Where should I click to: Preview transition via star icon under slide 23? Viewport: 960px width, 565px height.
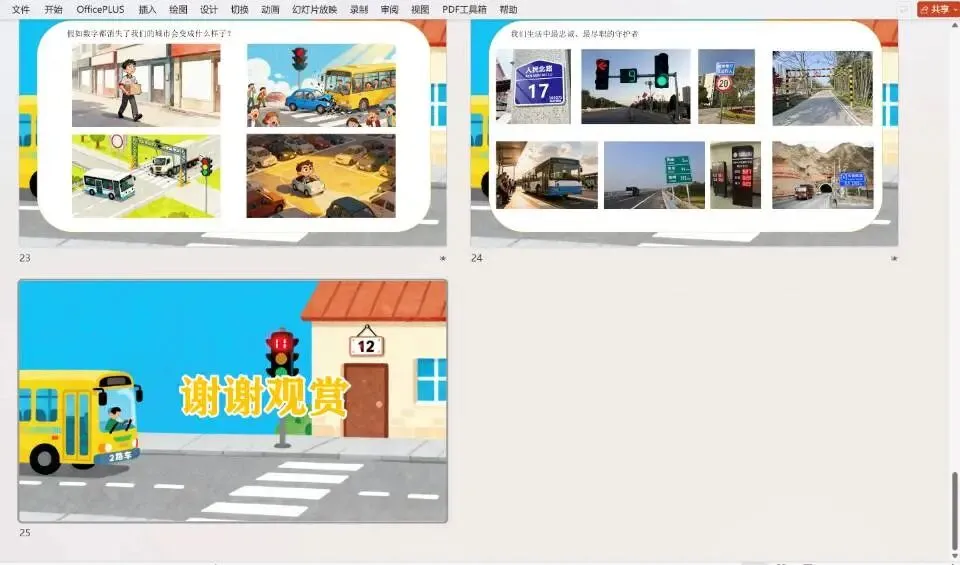click(x=443, y=258)
